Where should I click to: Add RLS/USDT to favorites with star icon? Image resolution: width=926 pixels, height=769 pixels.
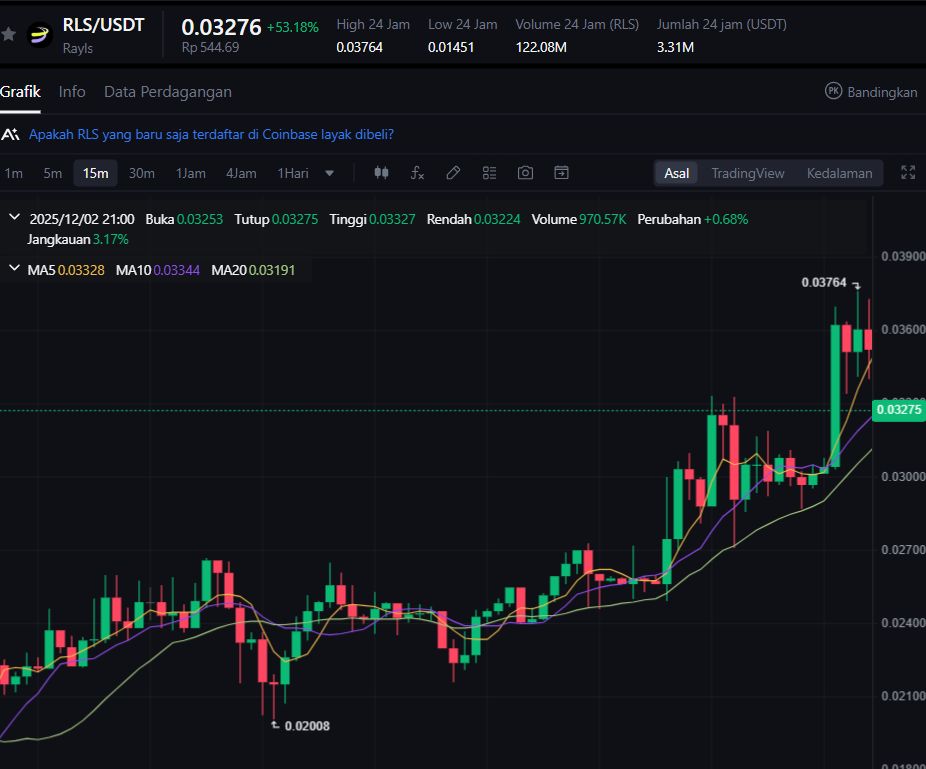pyautogui.click(x=9, y=34)
